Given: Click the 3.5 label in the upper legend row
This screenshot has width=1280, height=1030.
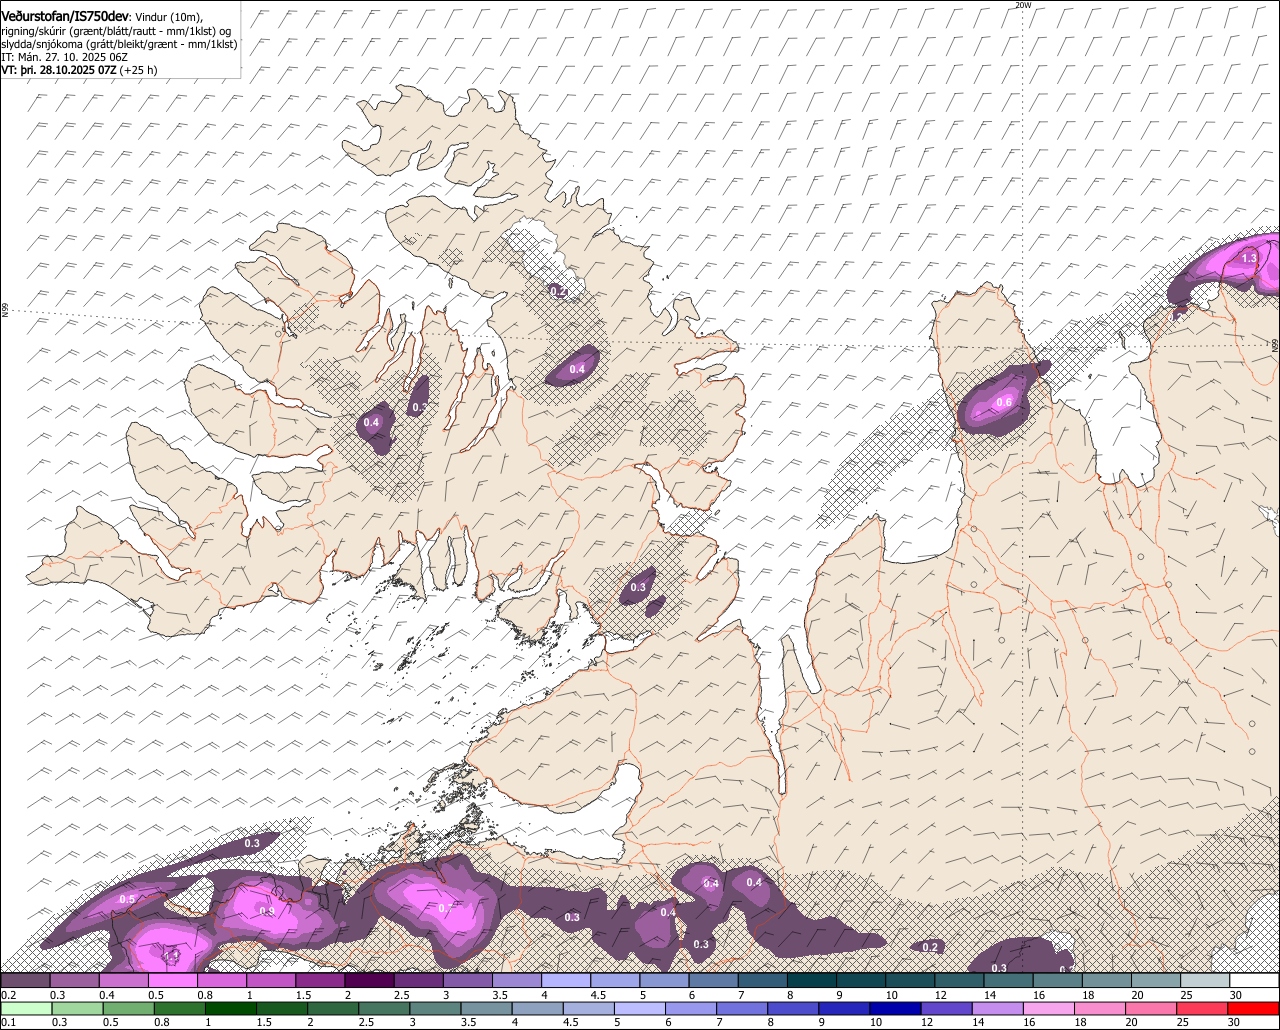Looking at the screenshot, I should [500, 995].
